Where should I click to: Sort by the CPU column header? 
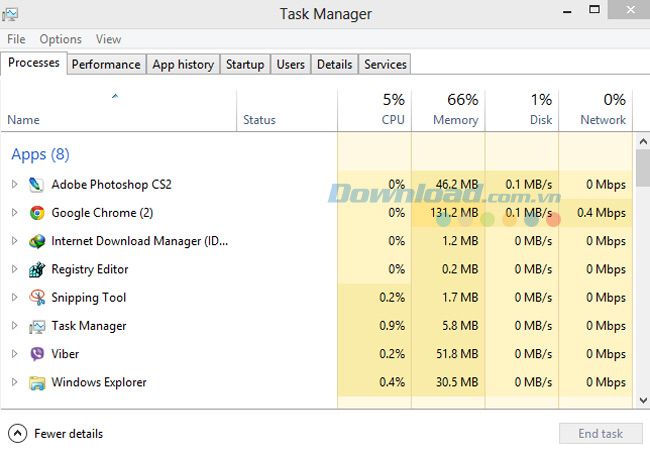tap(374, 110)
